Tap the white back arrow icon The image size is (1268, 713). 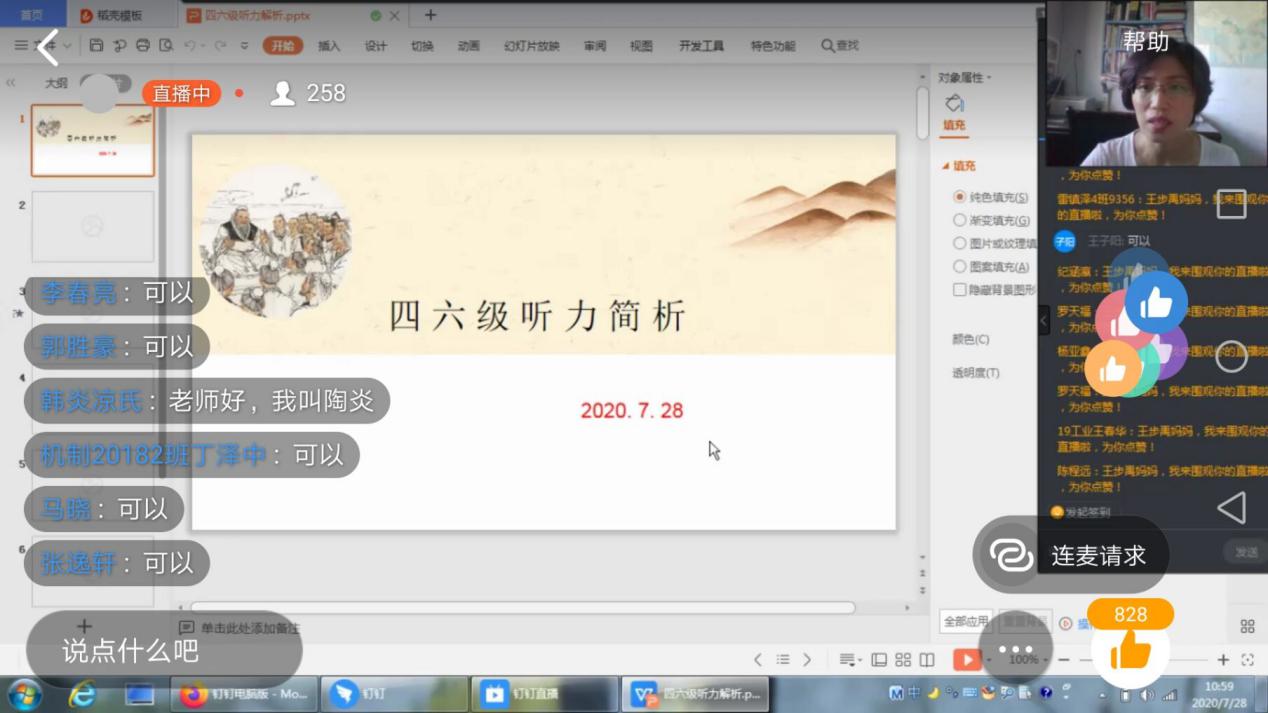48,47
